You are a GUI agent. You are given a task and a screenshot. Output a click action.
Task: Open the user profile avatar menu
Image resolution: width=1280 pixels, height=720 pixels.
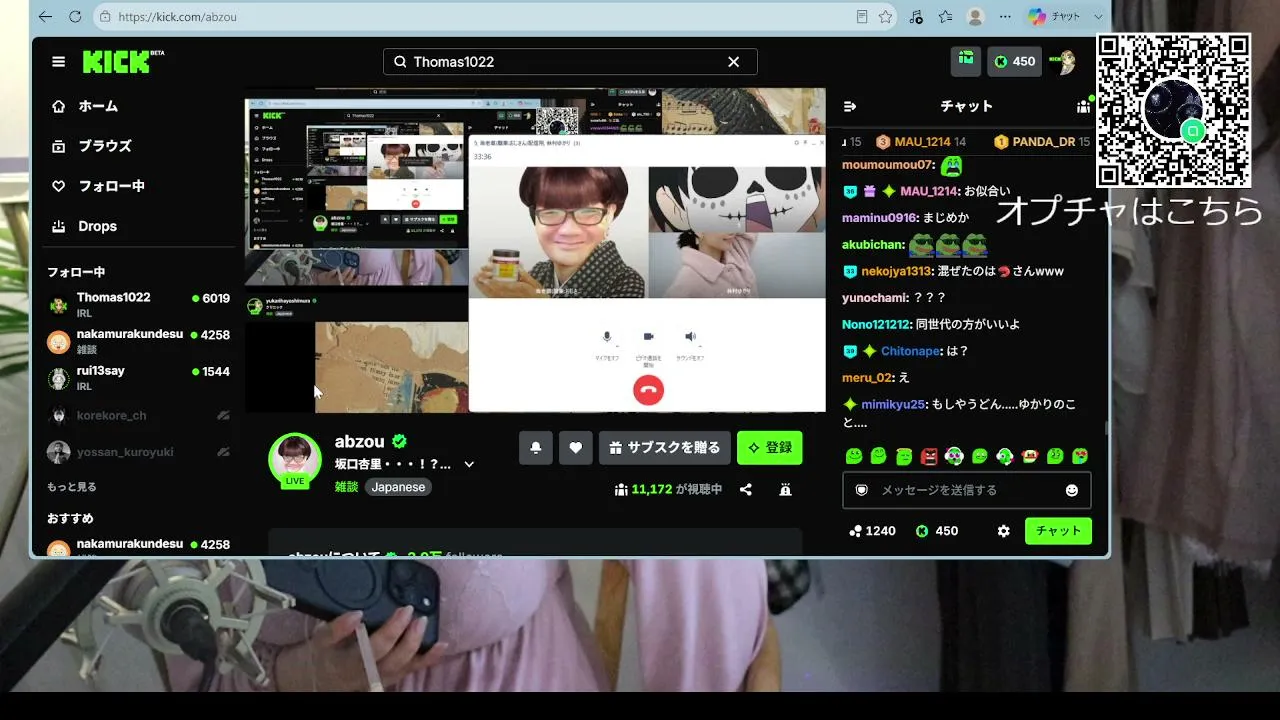[x=1062, y=62]
